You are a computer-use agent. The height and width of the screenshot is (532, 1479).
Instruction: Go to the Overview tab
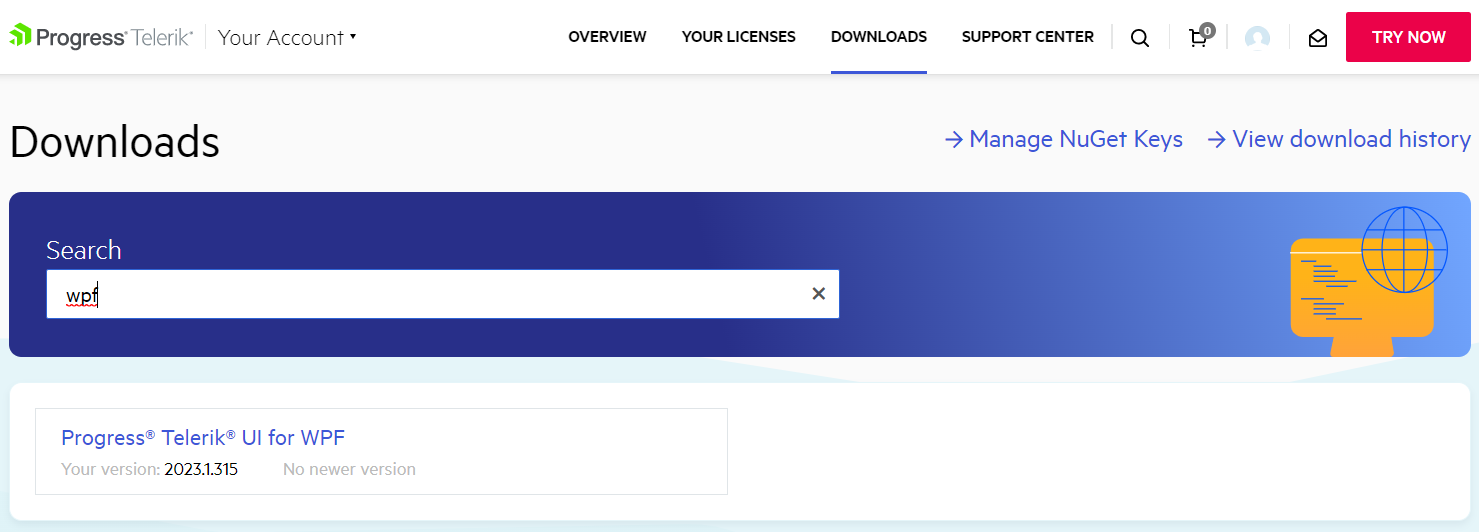tap(607, 37)
